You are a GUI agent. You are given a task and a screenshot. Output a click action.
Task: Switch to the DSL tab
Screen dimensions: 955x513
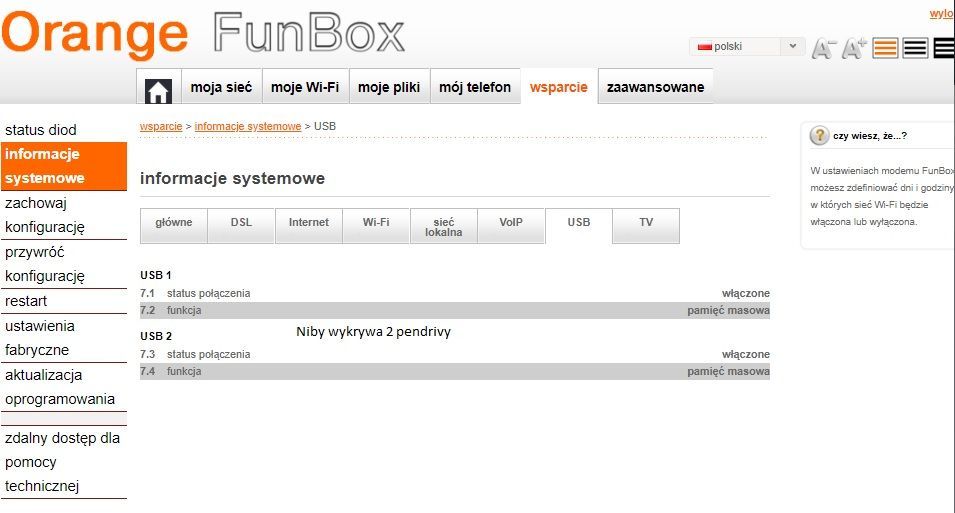coord(241,225)
